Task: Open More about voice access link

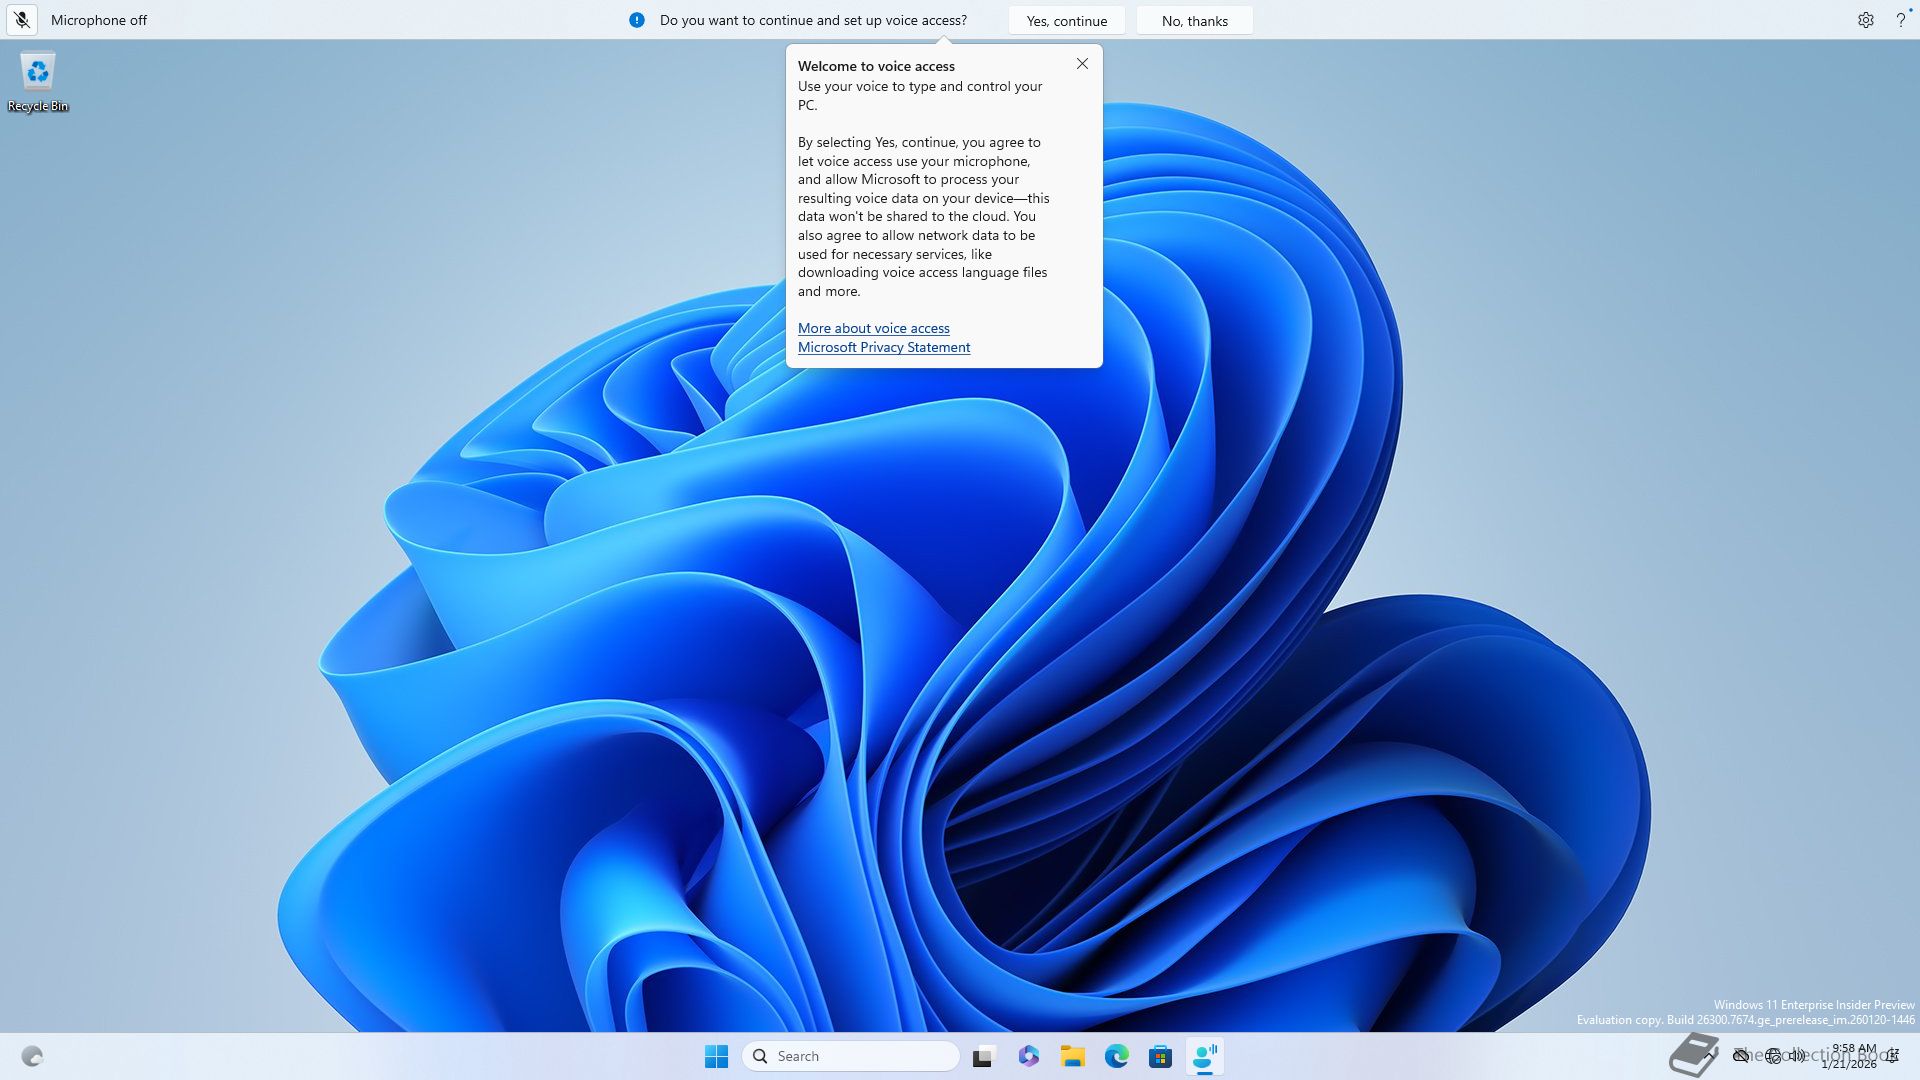Action: click(x=873, y=328)
